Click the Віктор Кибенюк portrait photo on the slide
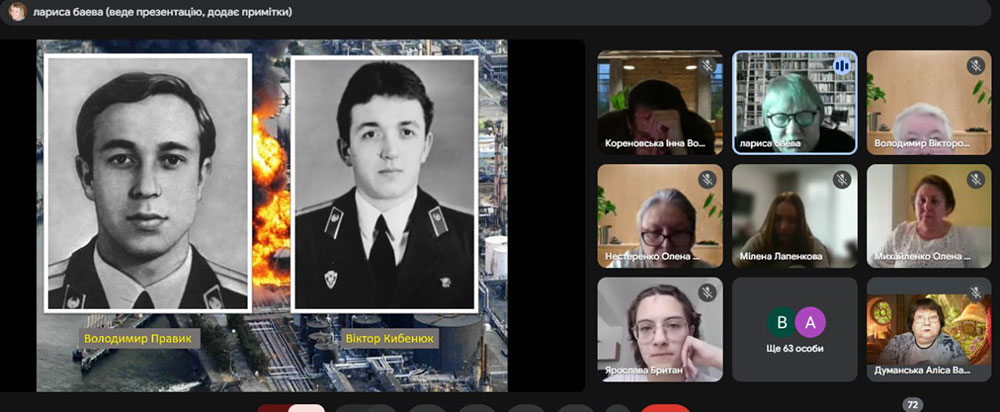This screenshot has height=412, width=1000. click(383, 183)
